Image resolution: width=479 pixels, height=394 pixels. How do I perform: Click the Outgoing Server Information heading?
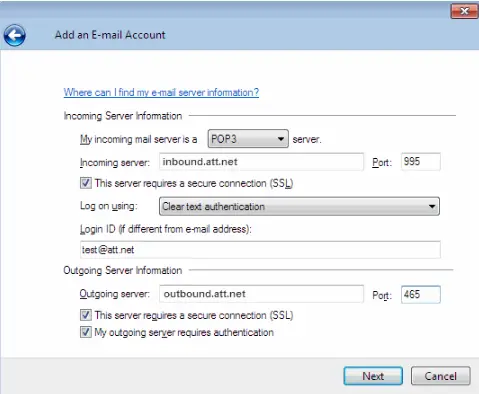point(123,270)
